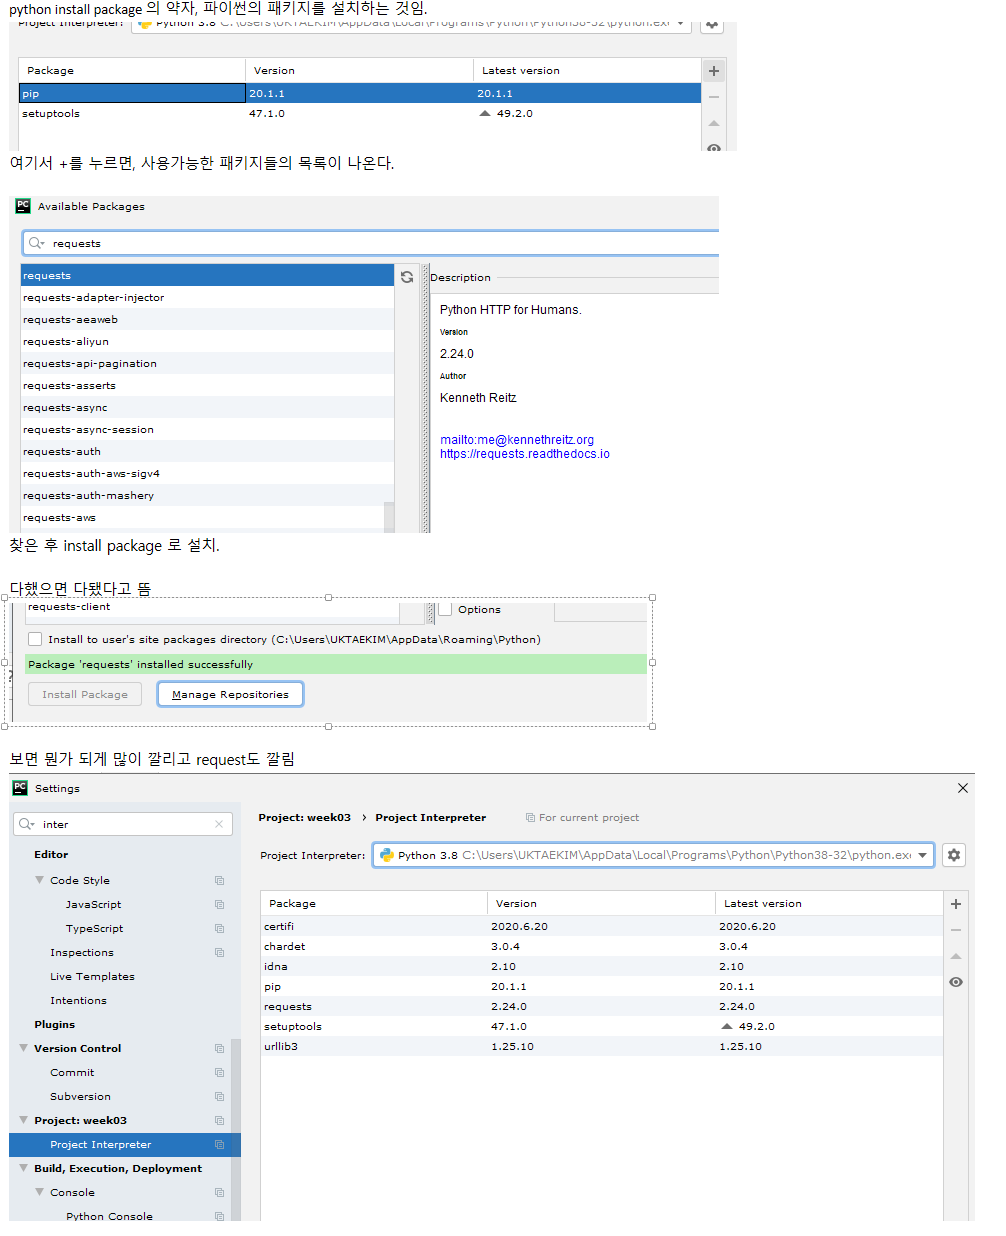Click copy icon next to Subversion
This screenshot has width=1006, height=1236.
click(x=219, y=1096)
